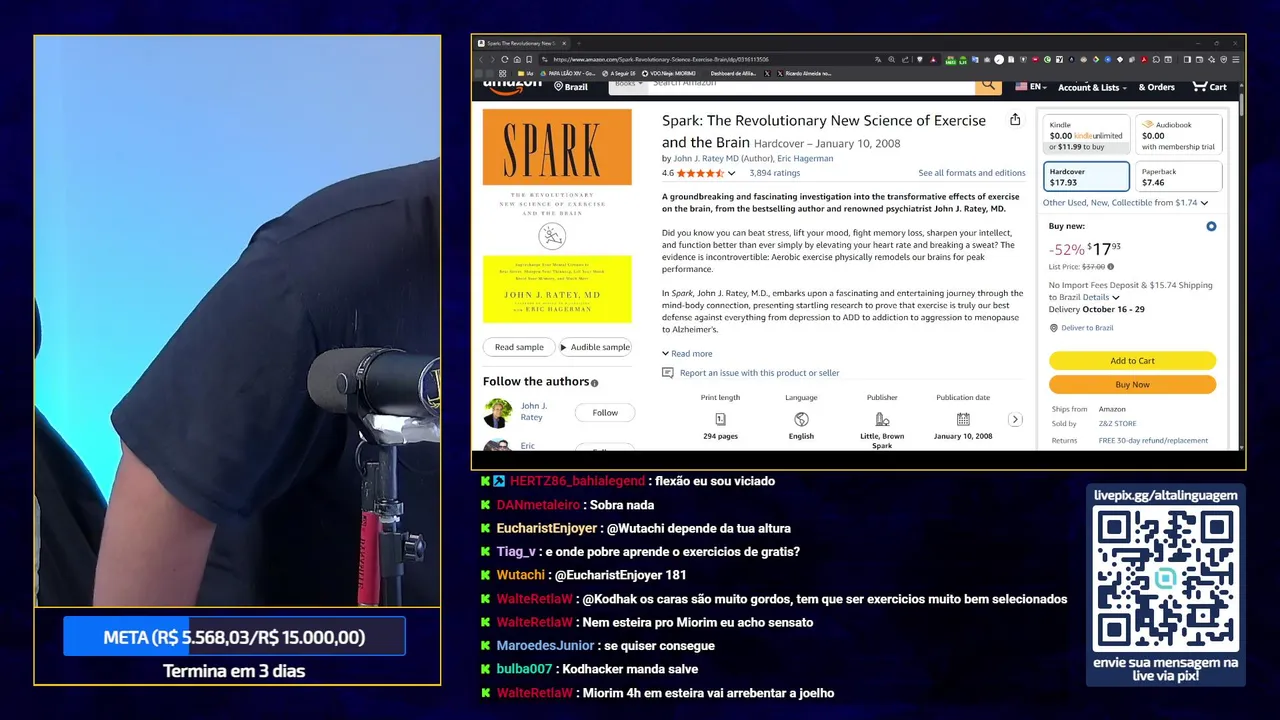This screenshot has height=720, width=1280.
Task: Click the Print length page icon
Action: pos(720,419)
